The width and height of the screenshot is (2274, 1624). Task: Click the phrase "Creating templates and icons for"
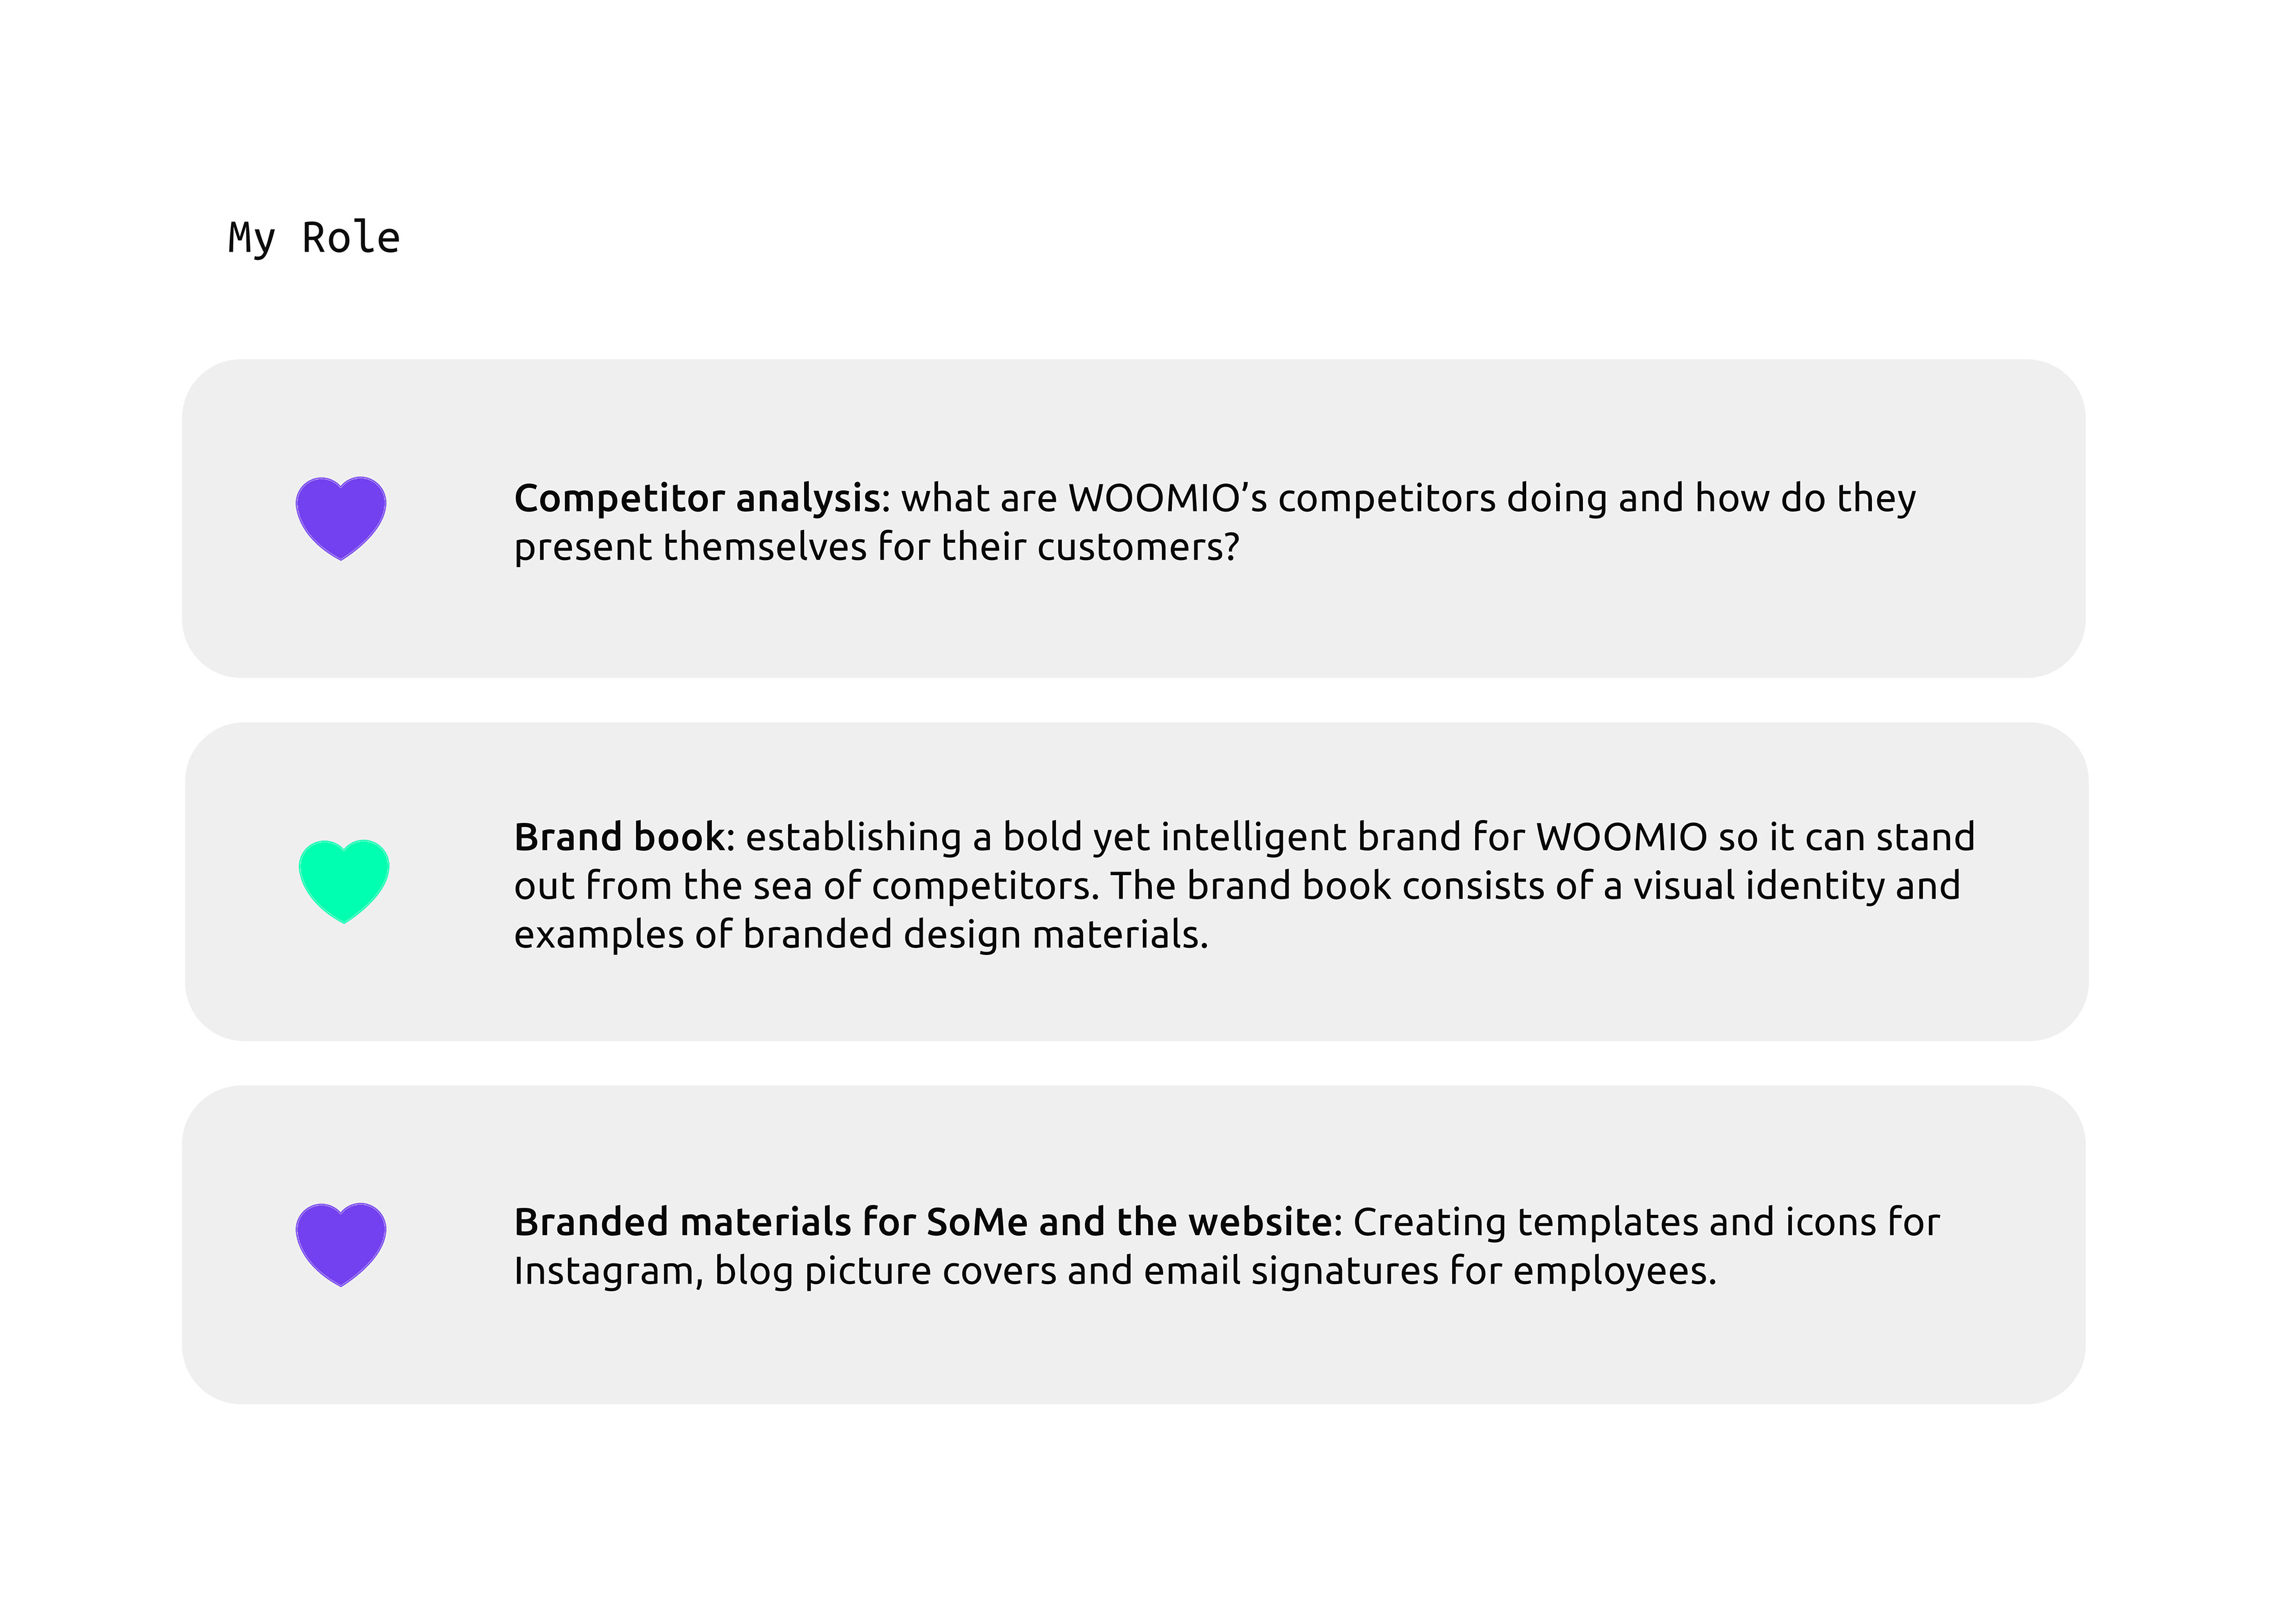(x=1646, y=1222)
